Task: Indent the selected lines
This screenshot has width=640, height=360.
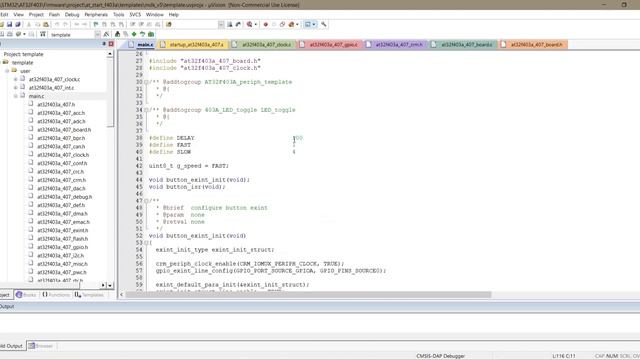Action: coord(133,24)
